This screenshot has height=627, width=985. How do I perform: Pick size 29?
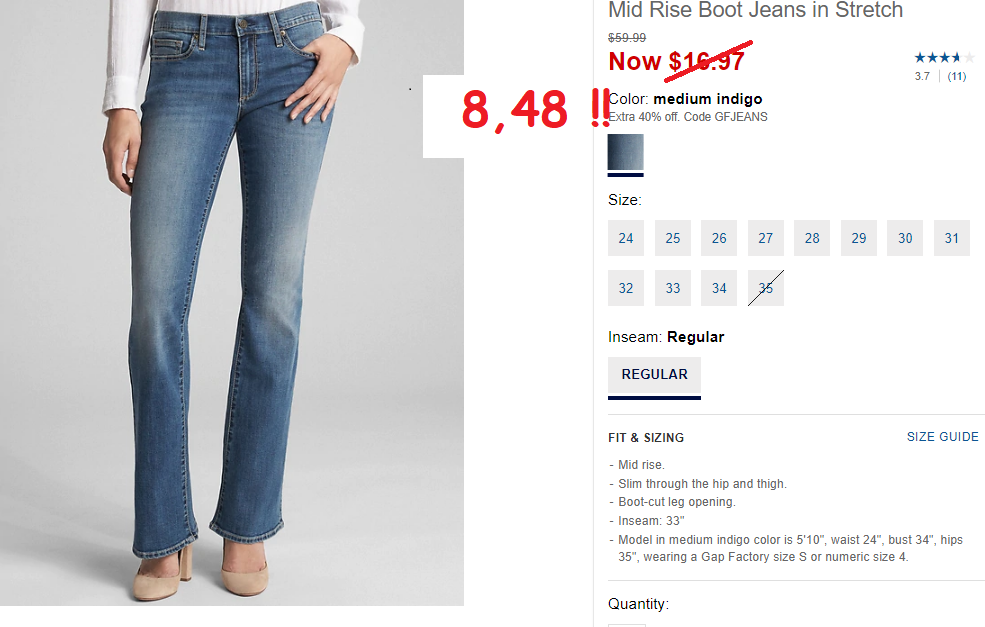[859, 238]
